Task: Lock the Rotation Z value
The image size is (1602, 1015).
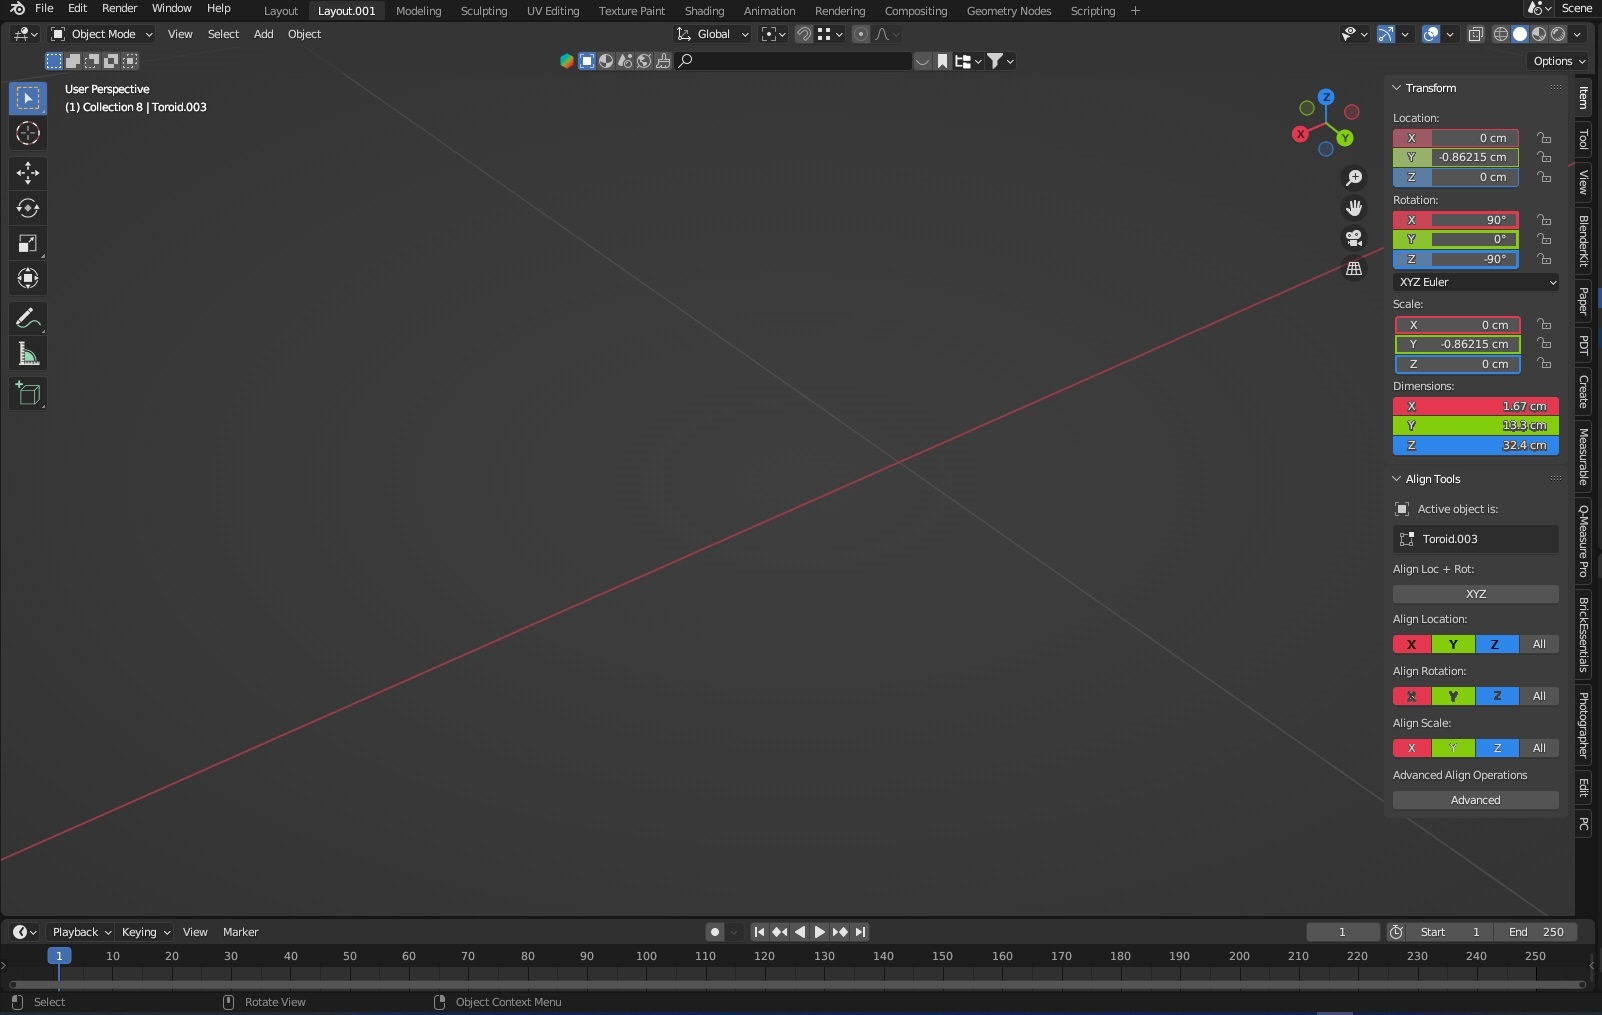Action: 1545,259
